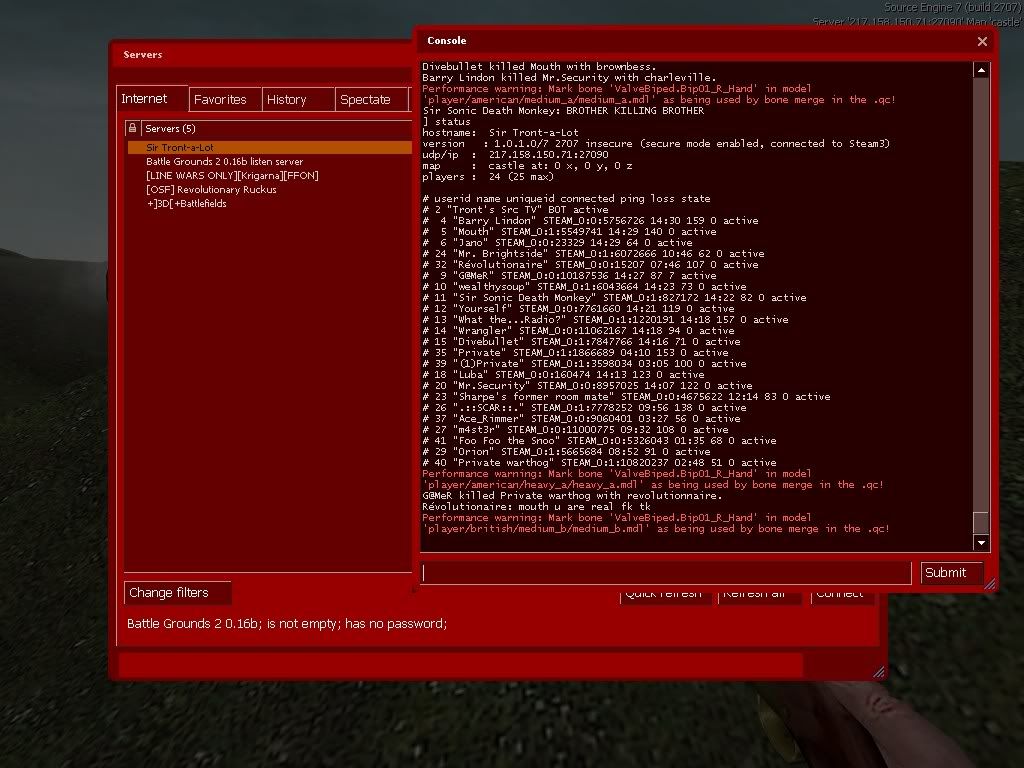Focus the console command input field

pyautogui.click(x=666, y=573)
